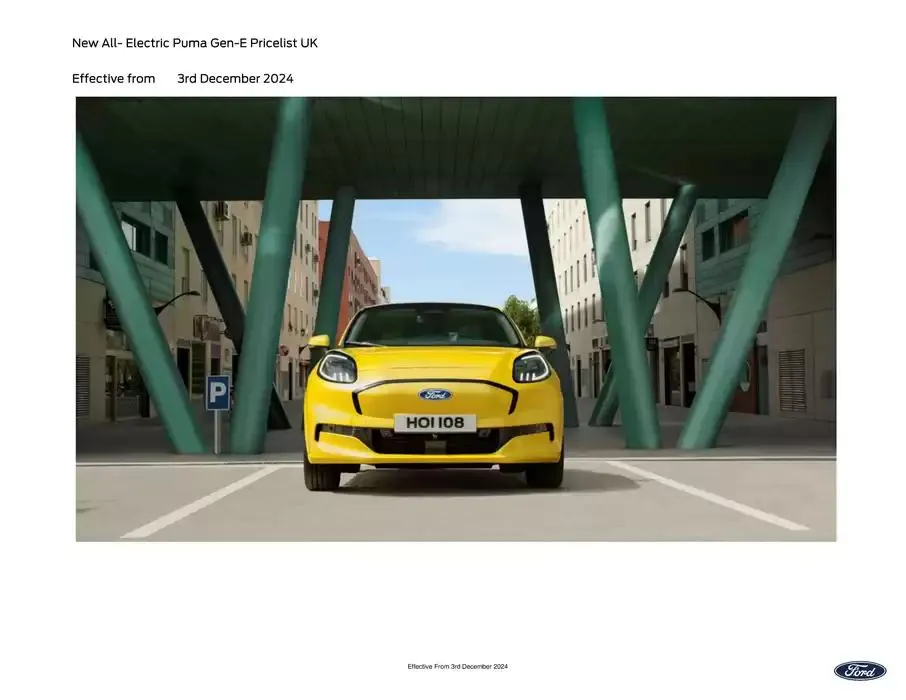
Task: Select the 3rd December 2024 date text
Action: pyautogui.click(x=235, y=77)
